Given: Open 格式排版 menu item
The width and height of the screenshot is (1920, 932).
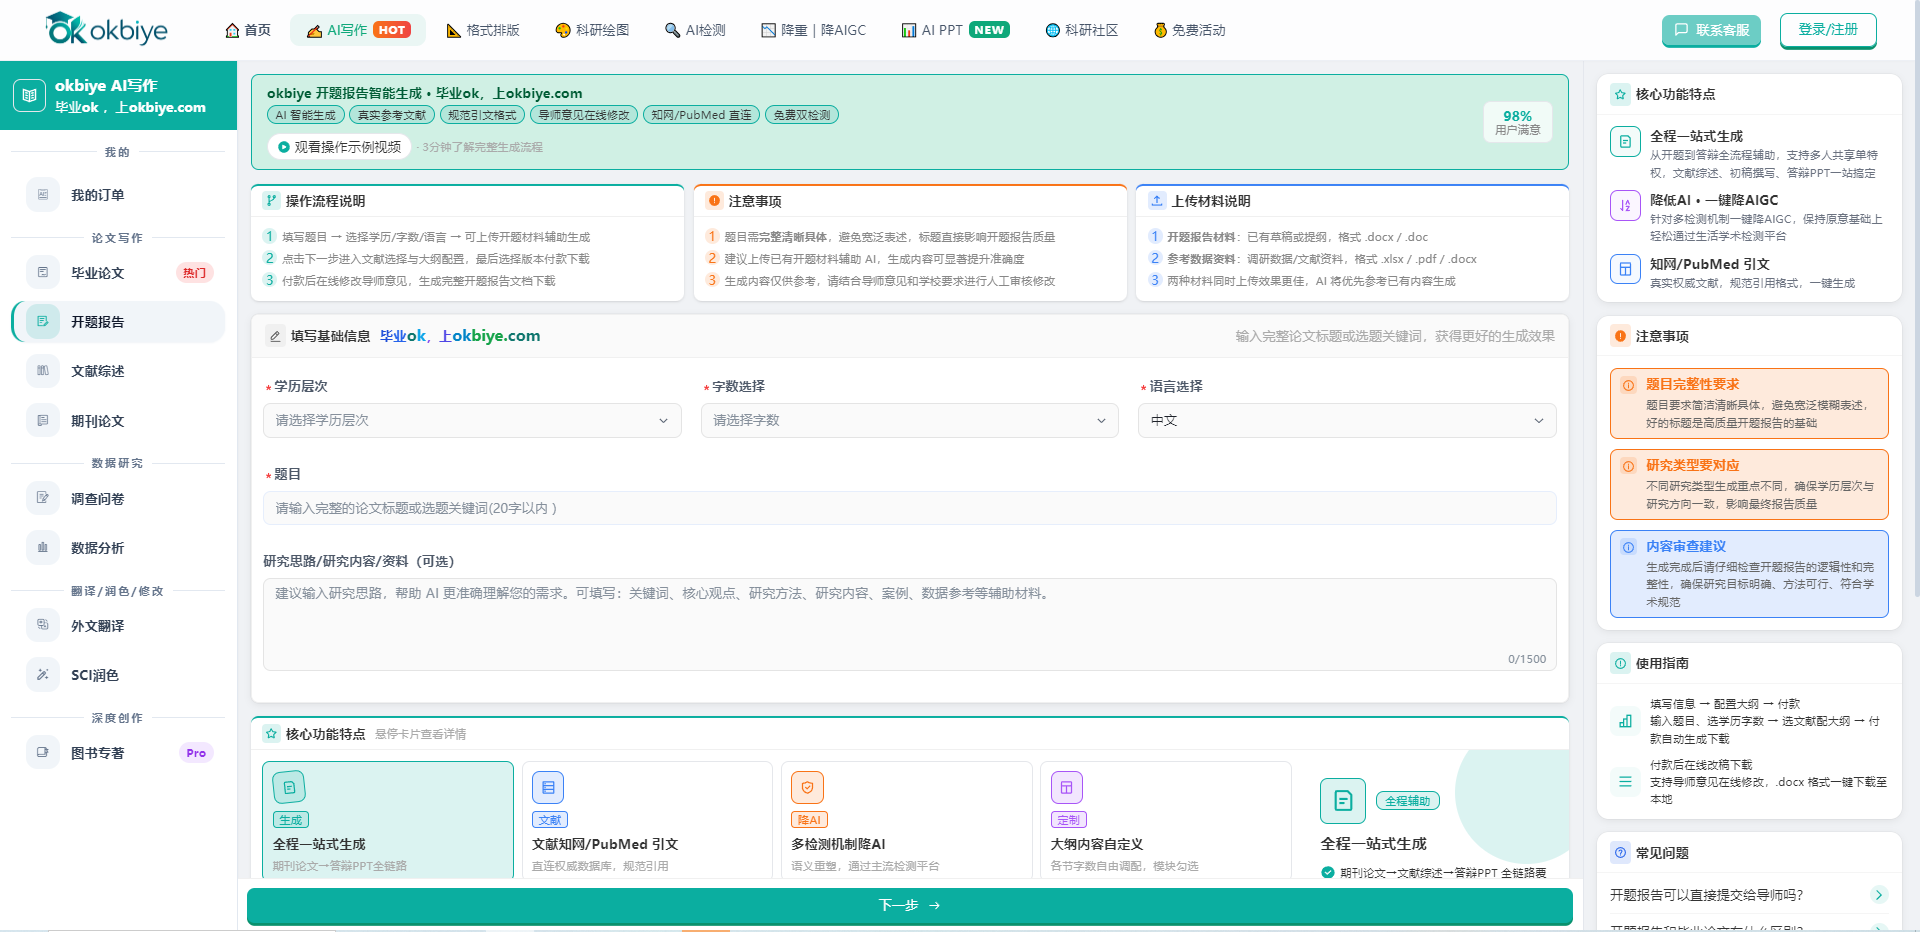Looking at the screenshot, I should (483, 30).
